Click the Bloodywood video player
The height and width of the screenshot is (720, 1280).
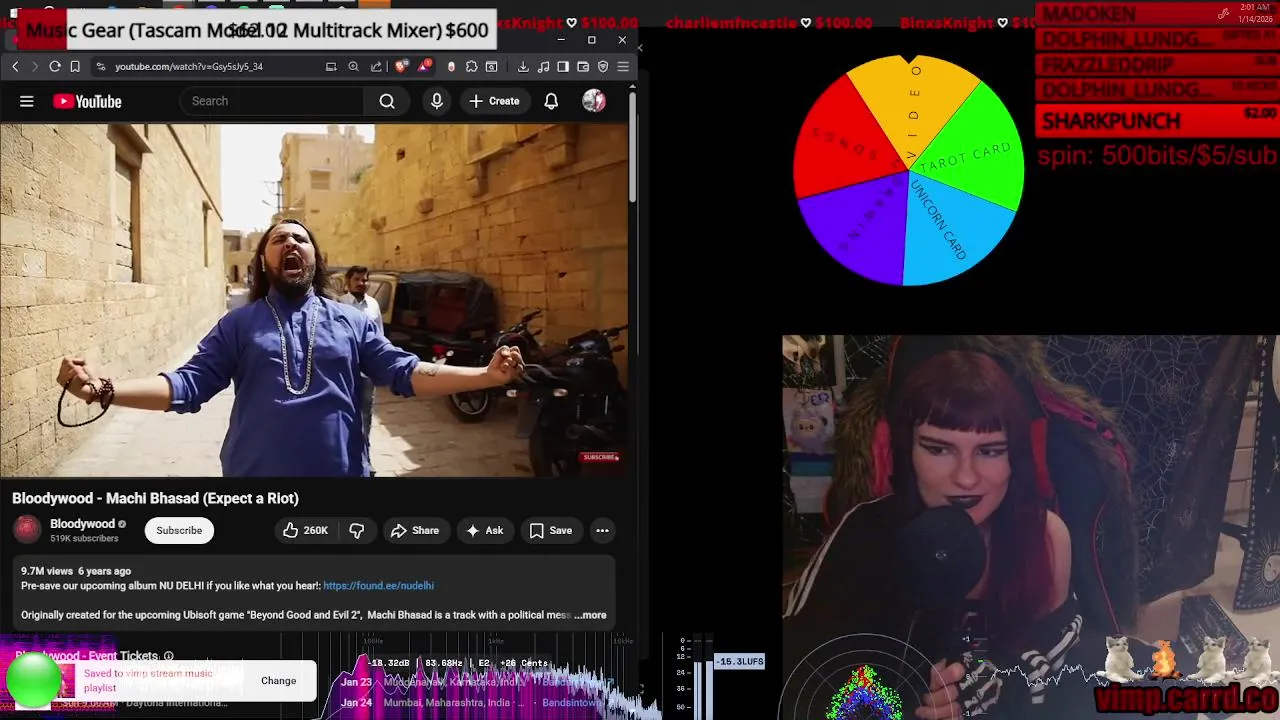(x=314, y=300)
